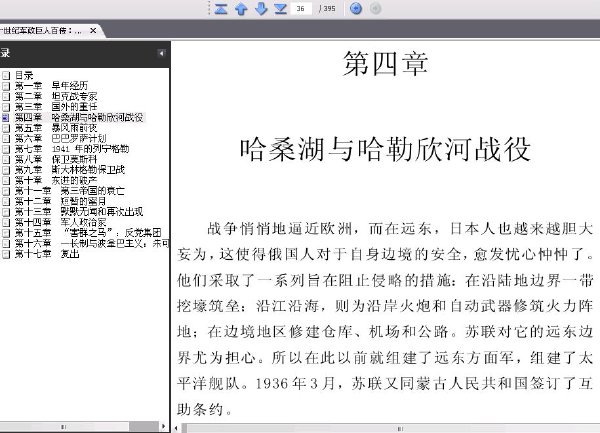
Task: Click the document view scroll-left arrow
Action: [x=176, y=428]
